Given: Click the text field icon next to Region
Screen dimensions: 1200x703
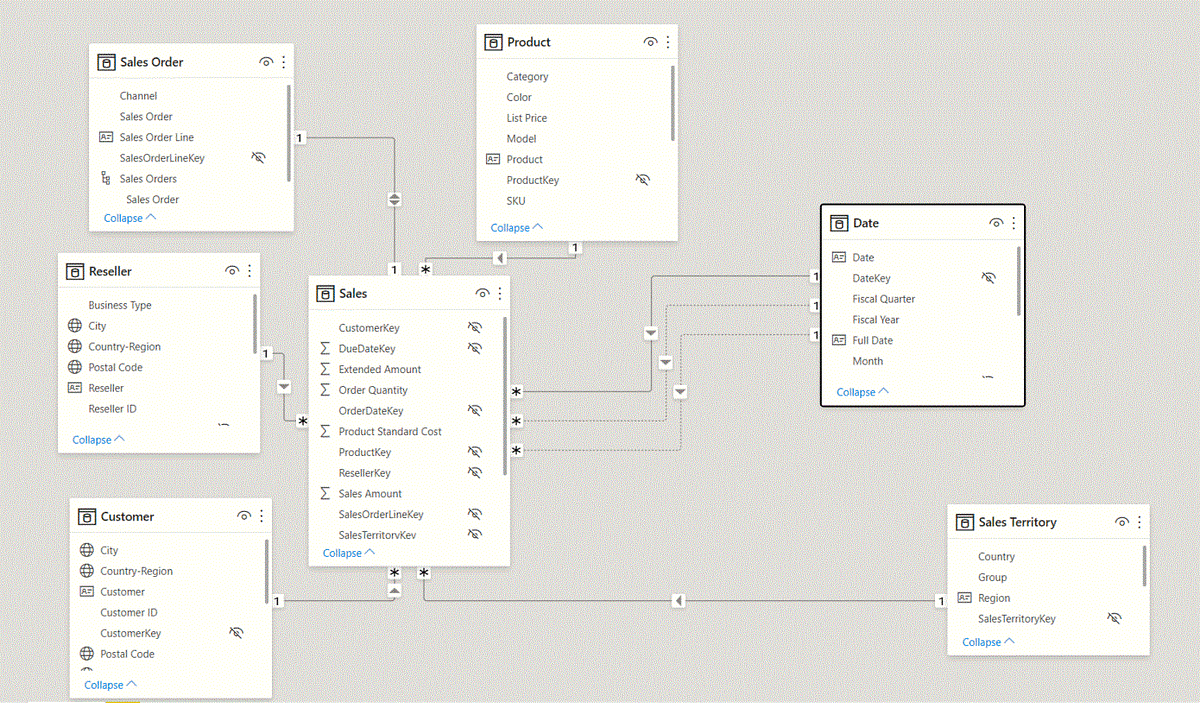Looking at the screenshot, I should [x=963, y=597].
